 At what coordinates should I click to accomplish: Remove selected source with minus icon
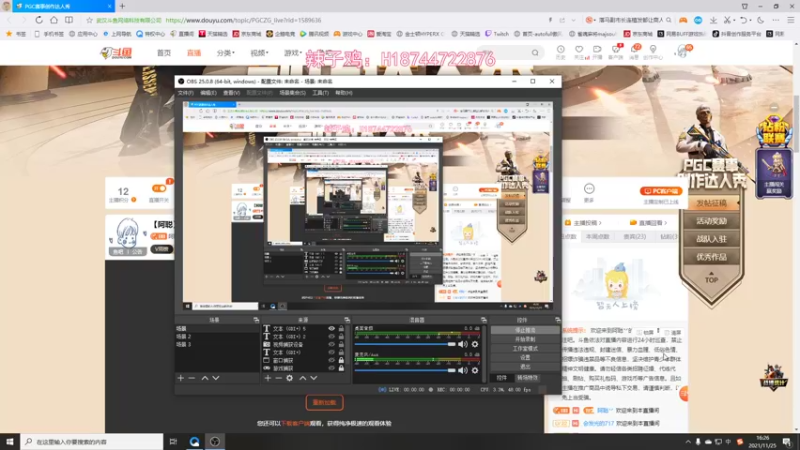279,378
